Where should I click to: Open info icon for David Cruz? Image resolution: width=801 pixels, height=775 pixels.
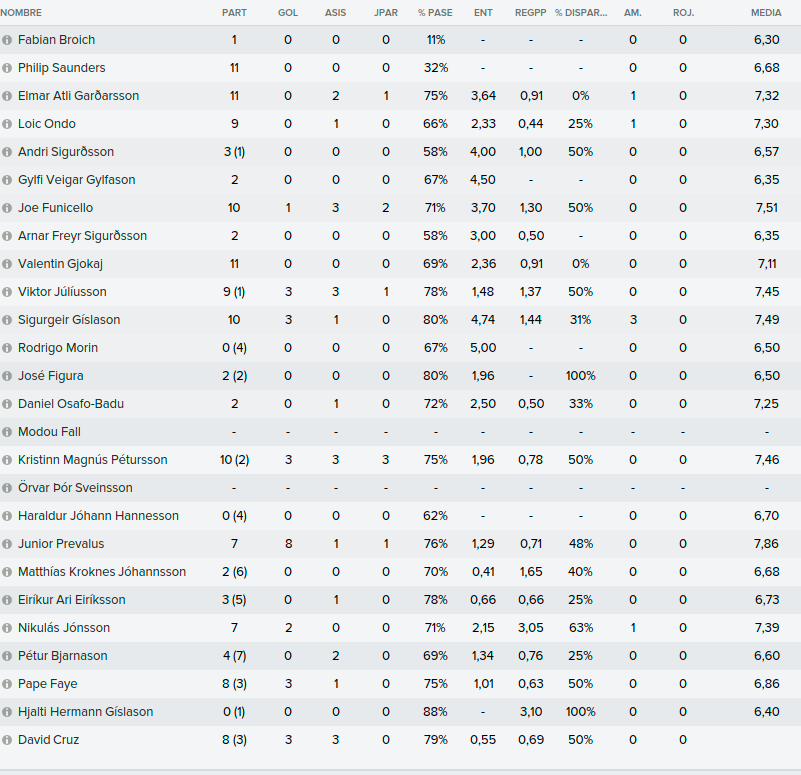[x=7, y=740]
